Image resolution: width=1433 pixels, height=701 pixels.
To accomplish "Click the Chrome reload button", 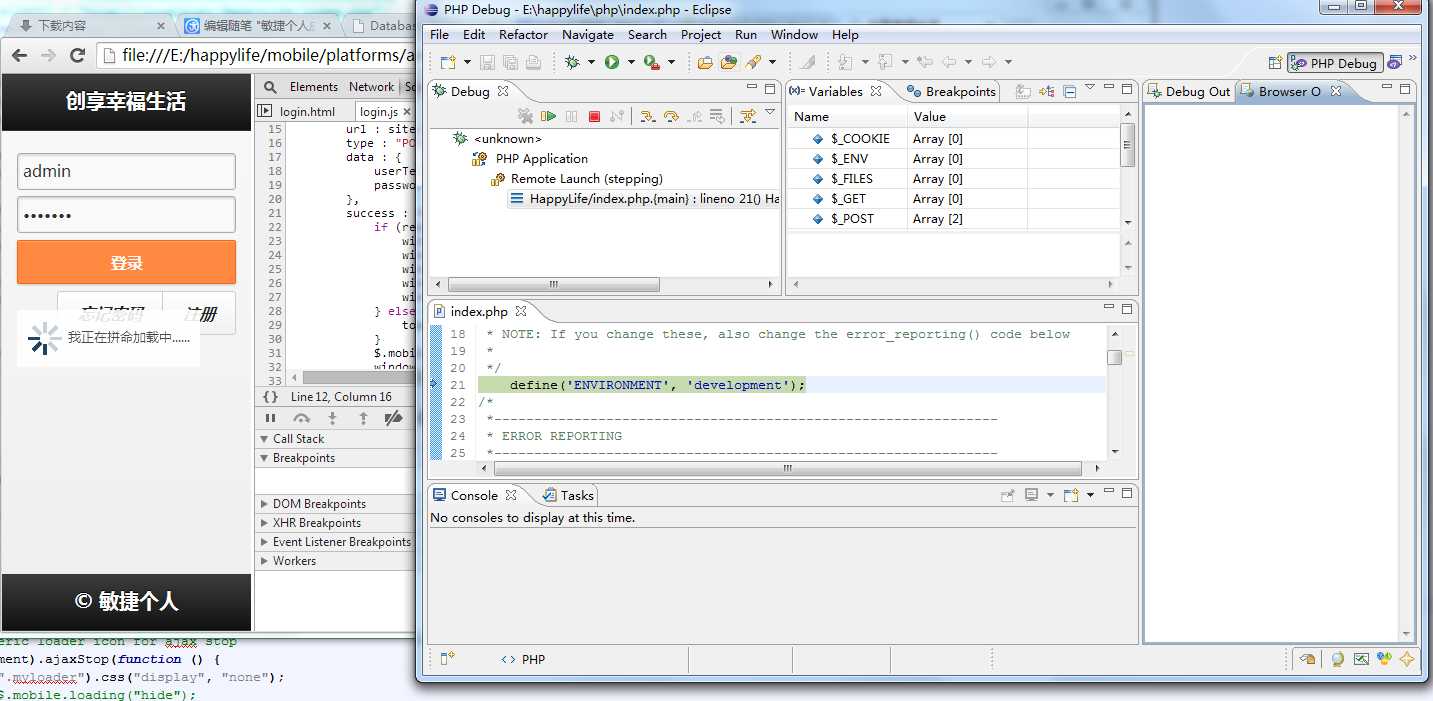I will (x=77, y=55).
